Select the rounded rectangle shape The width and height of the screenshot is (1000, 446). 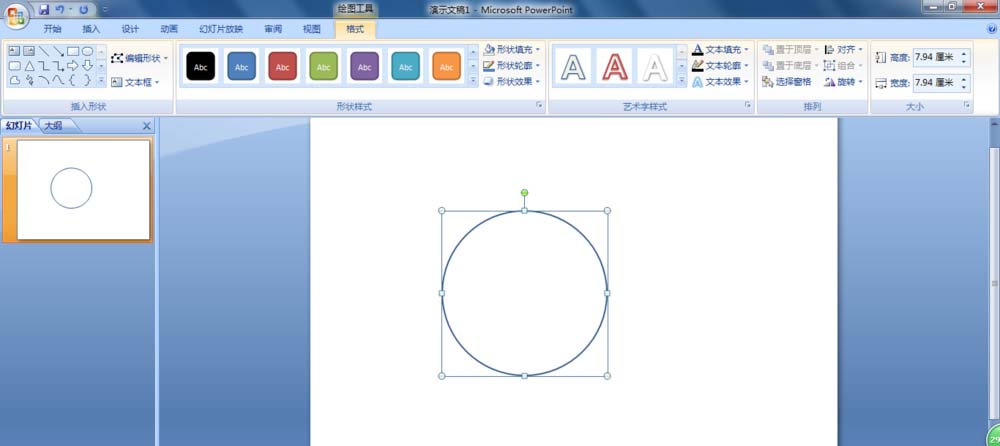pos(14,66)
